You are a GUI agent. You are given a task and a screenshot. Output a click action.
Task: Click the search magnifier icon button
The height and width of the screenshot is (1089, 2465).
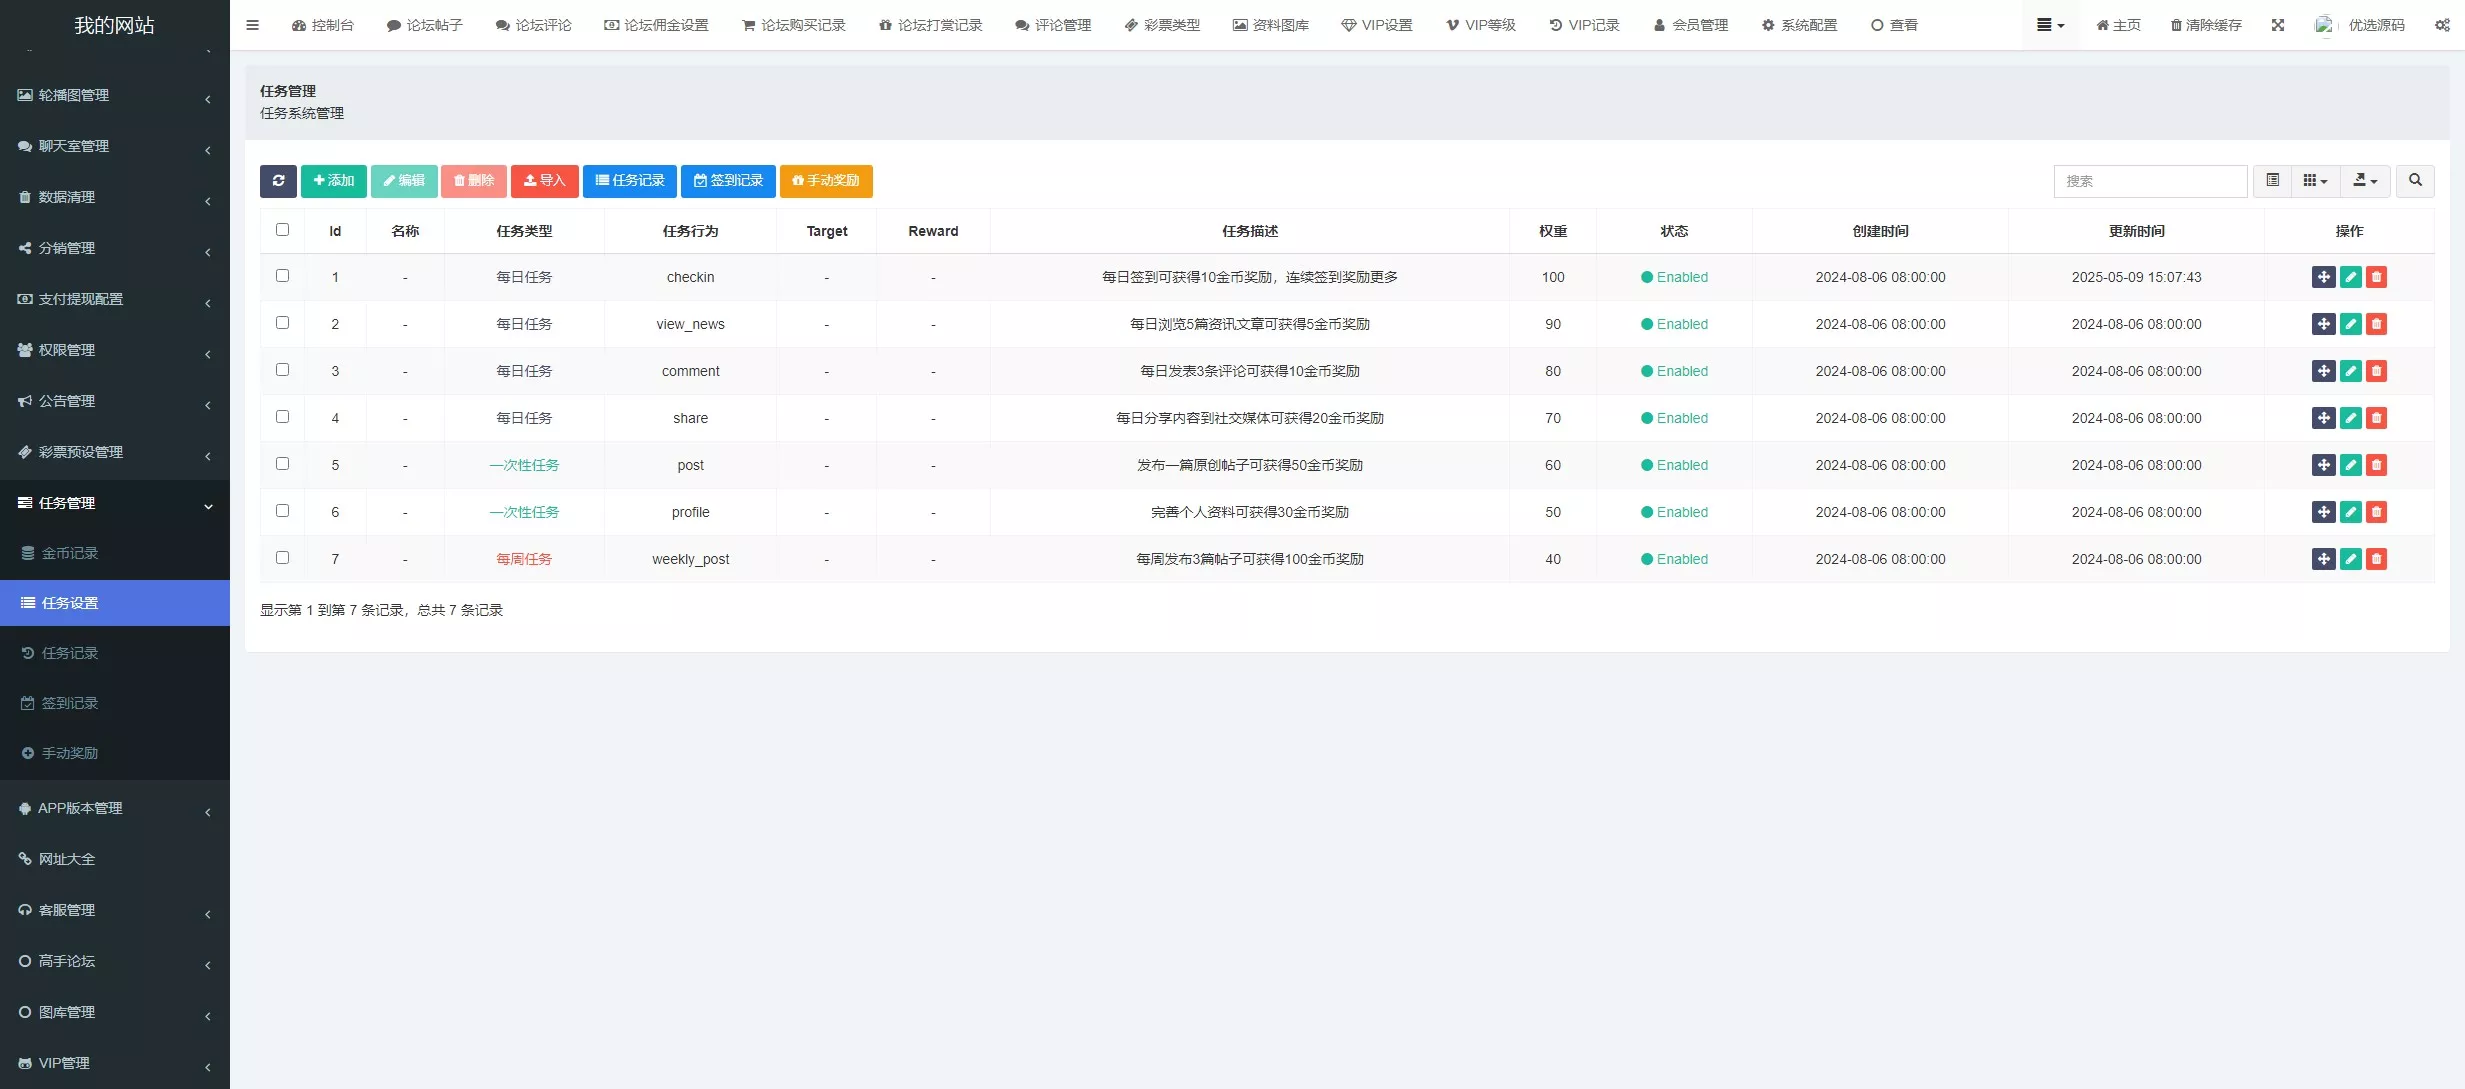(2415, 181)
